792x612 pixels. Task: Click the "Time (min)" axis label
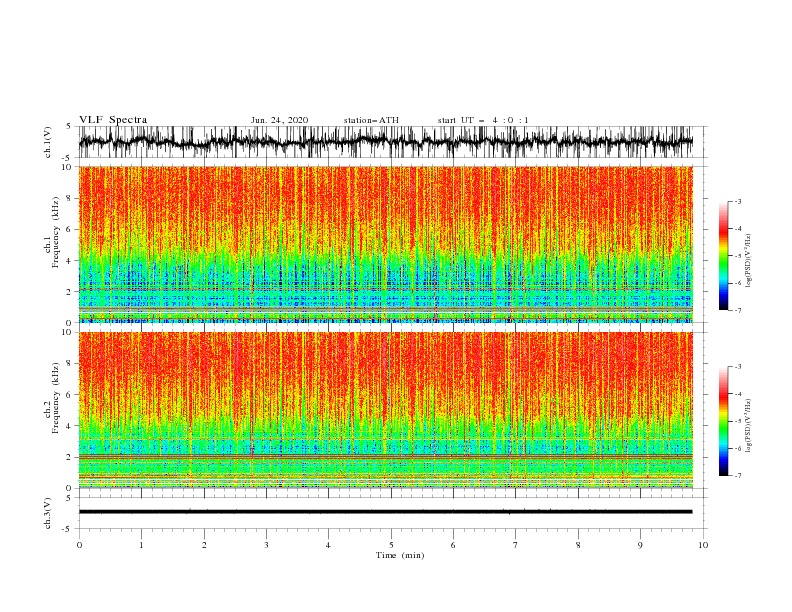pyautogui.click(x=400, y=555)
